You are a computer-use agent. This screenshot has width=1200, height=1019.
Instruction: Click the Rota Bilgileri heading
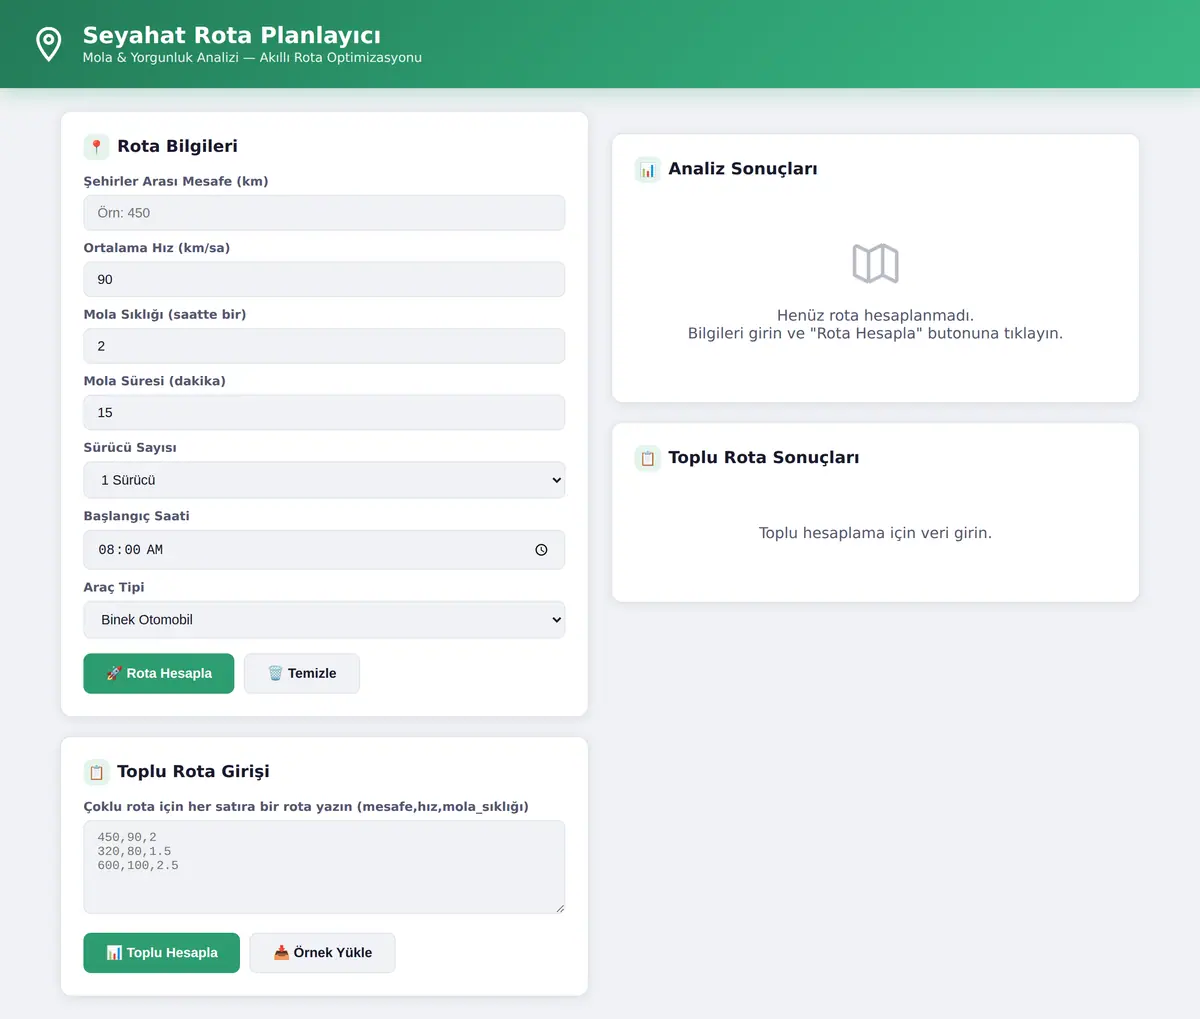[x=177, y=146]
